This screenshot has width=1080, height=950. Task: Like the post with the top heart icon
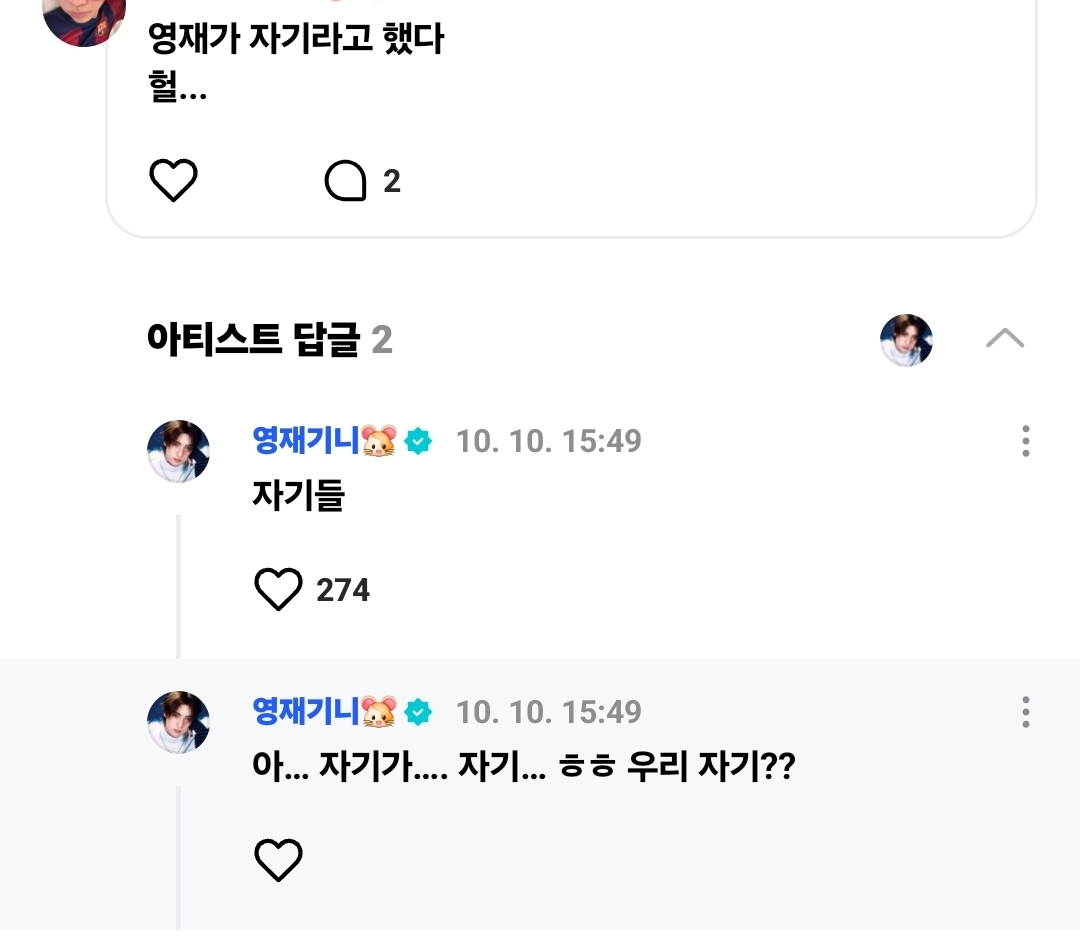tap(174, 181)
